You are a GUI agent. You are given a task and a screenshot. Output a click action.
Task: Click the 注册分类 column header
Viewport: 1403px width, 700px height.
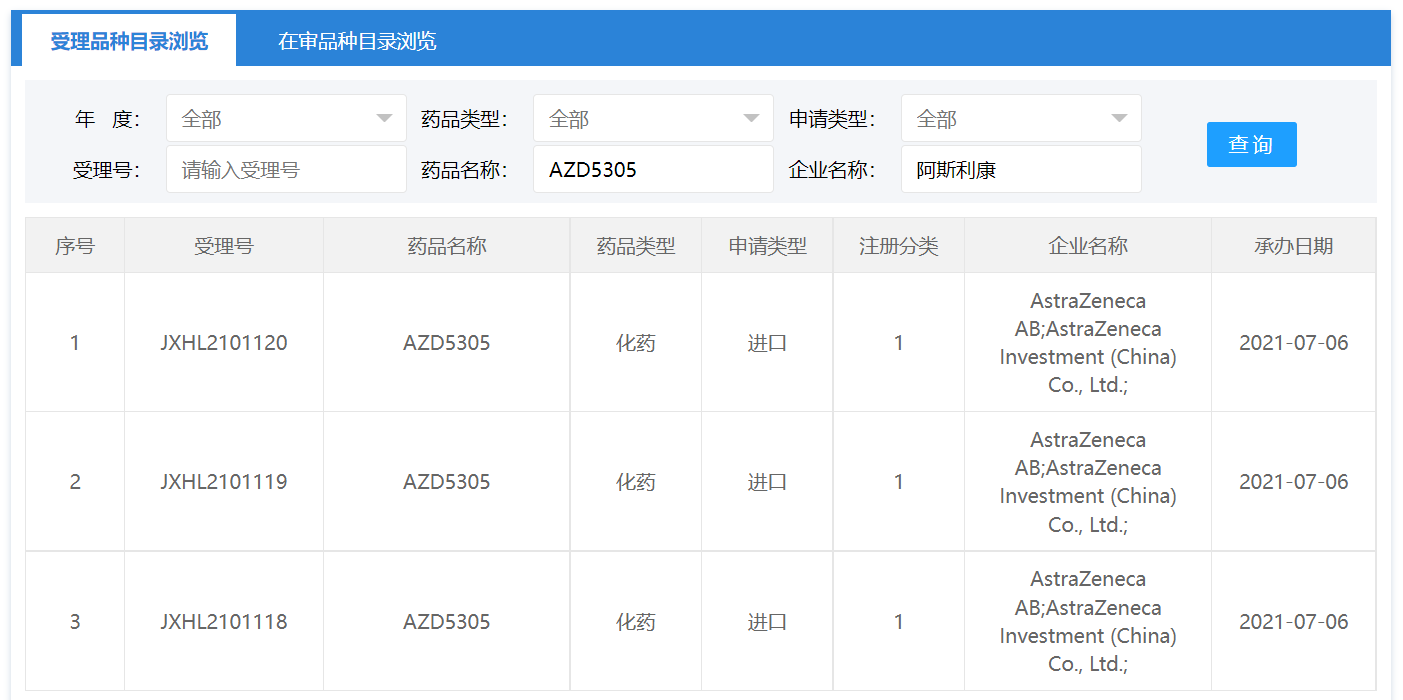(899, 246)
